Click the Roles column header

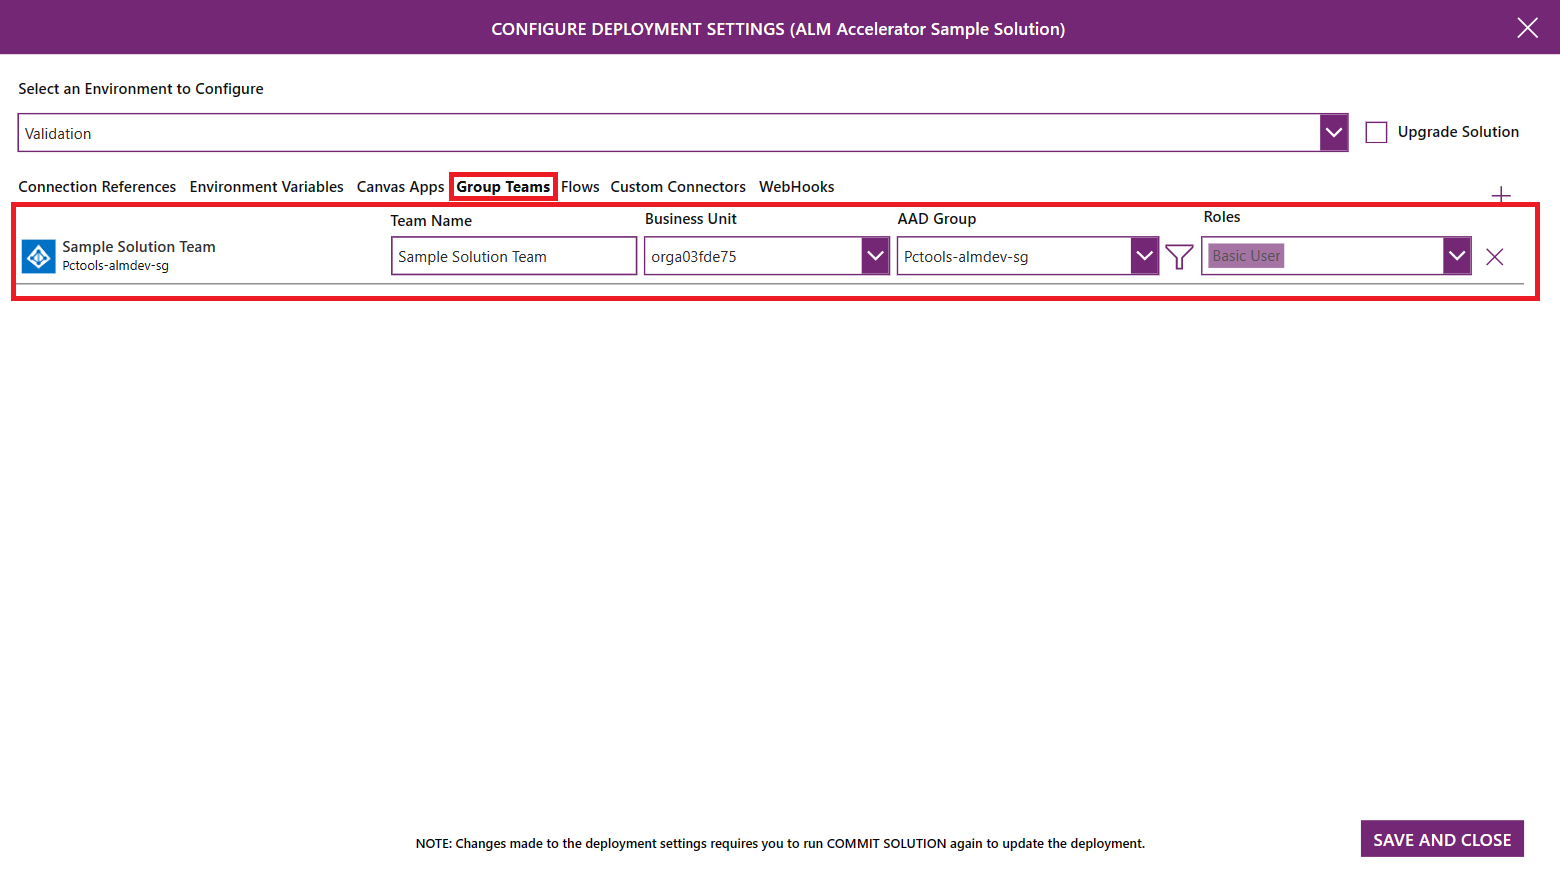1221,217
